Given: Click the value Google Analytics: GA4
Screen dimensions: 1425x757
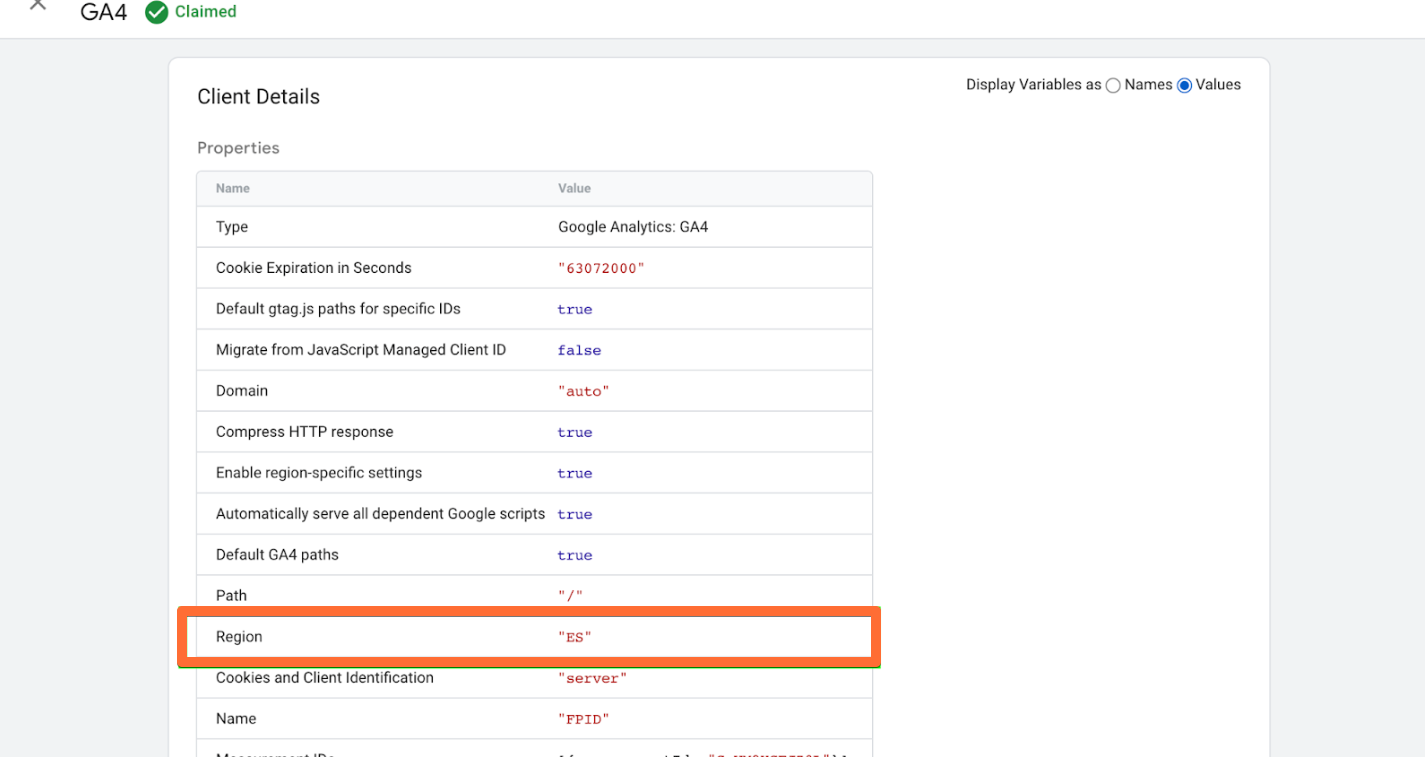Looking at the screenshot, I should coord(633,227).
